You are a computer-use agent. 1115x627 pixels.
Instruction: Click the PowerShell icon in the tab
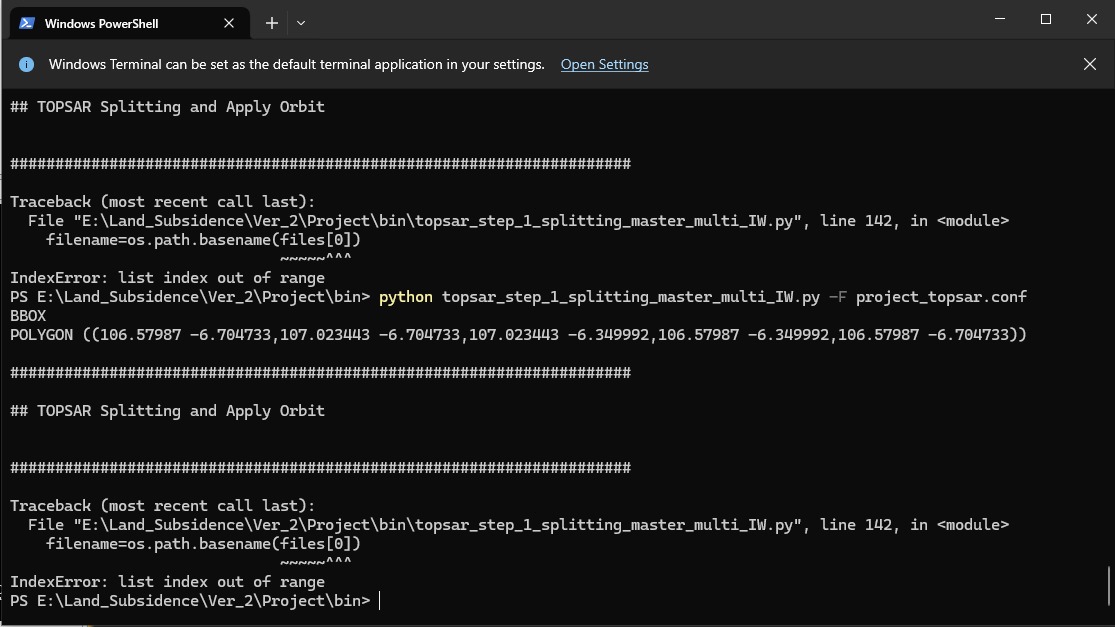pos(27,23)
